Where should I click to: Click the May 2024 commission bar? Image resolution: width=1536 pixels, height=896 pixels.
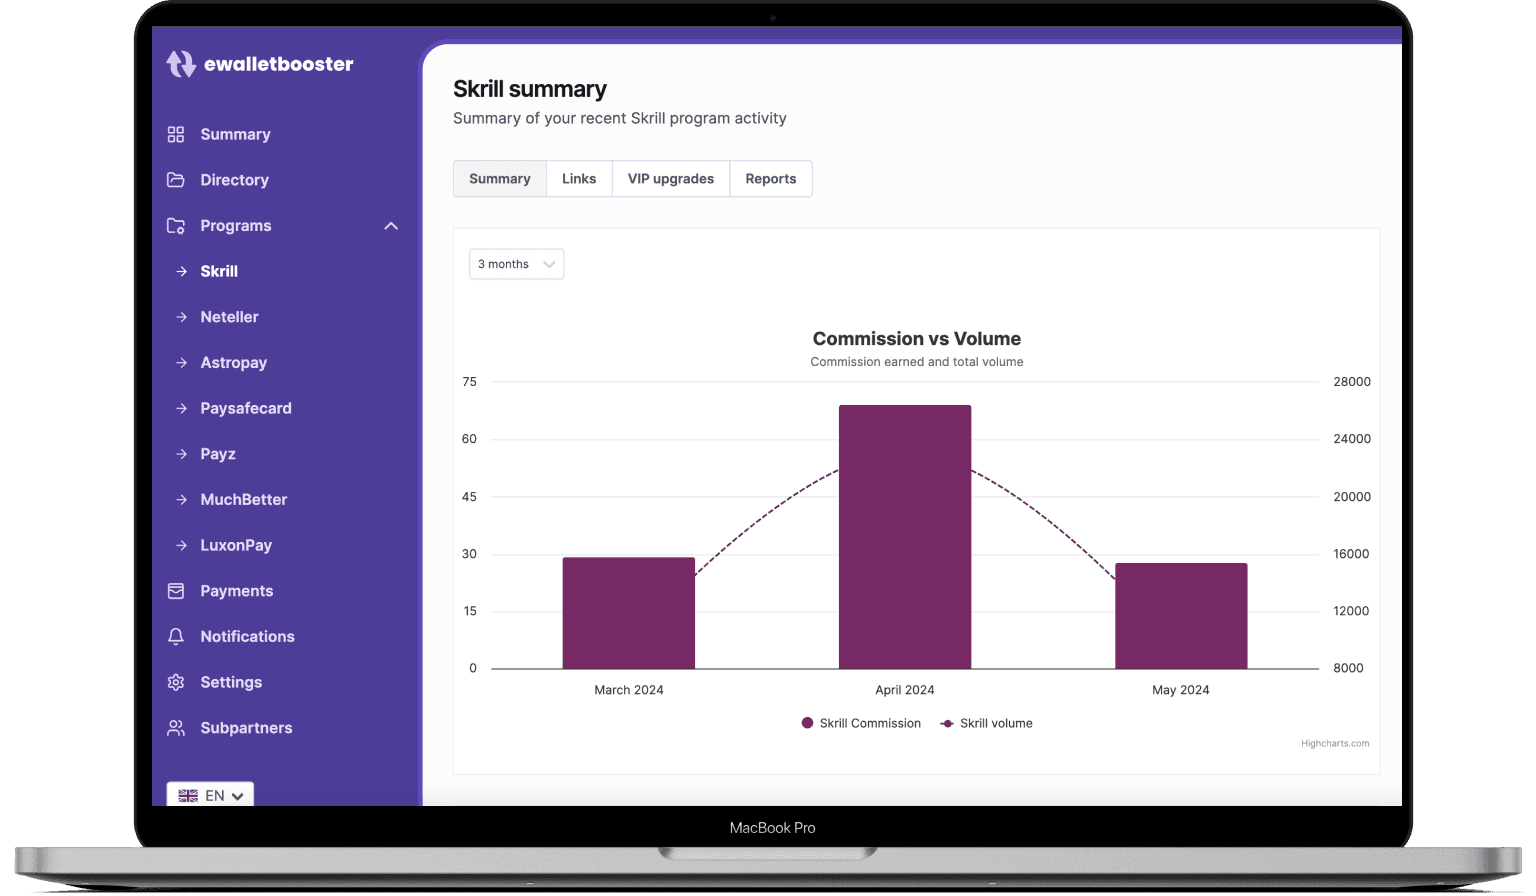(x=1181, y=616)
